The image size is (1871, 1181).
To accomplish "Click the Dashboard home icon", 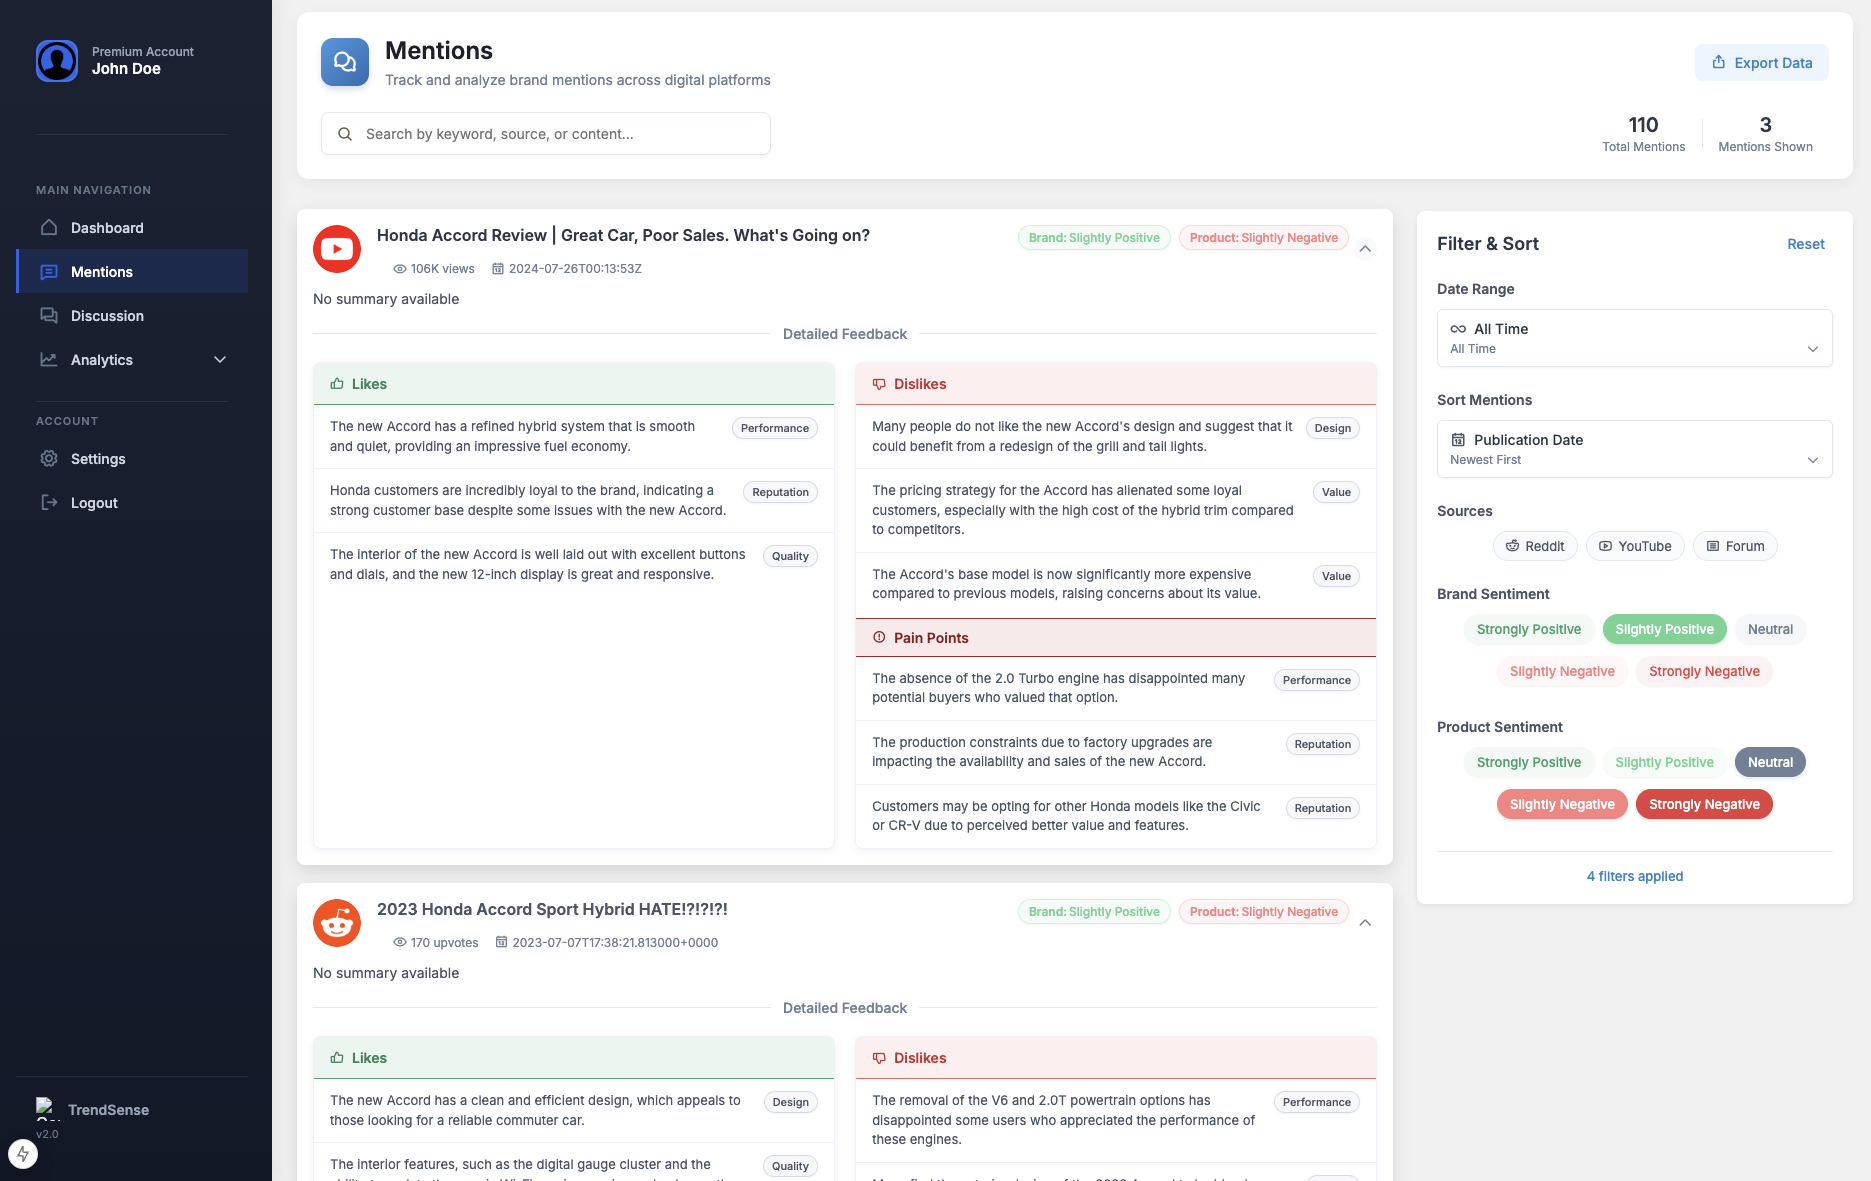I will pyautogui.click(x=49, y=228).
